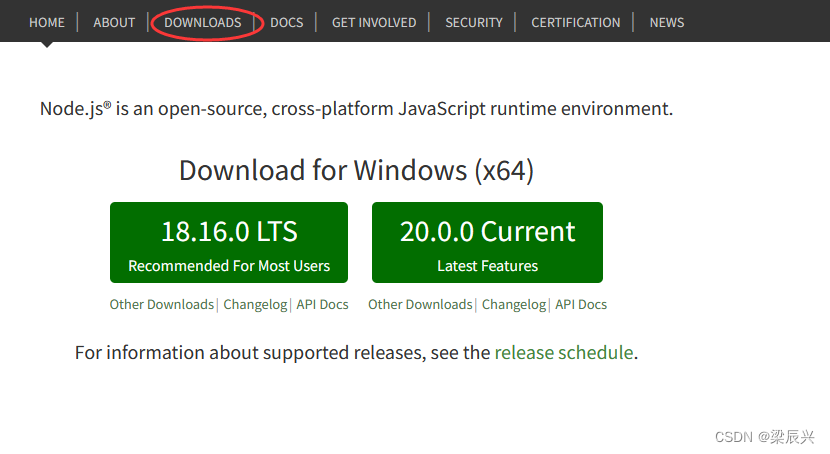View Changelog for the LTS release
This screenshot has height=454, width=830.
coord(255,305)
